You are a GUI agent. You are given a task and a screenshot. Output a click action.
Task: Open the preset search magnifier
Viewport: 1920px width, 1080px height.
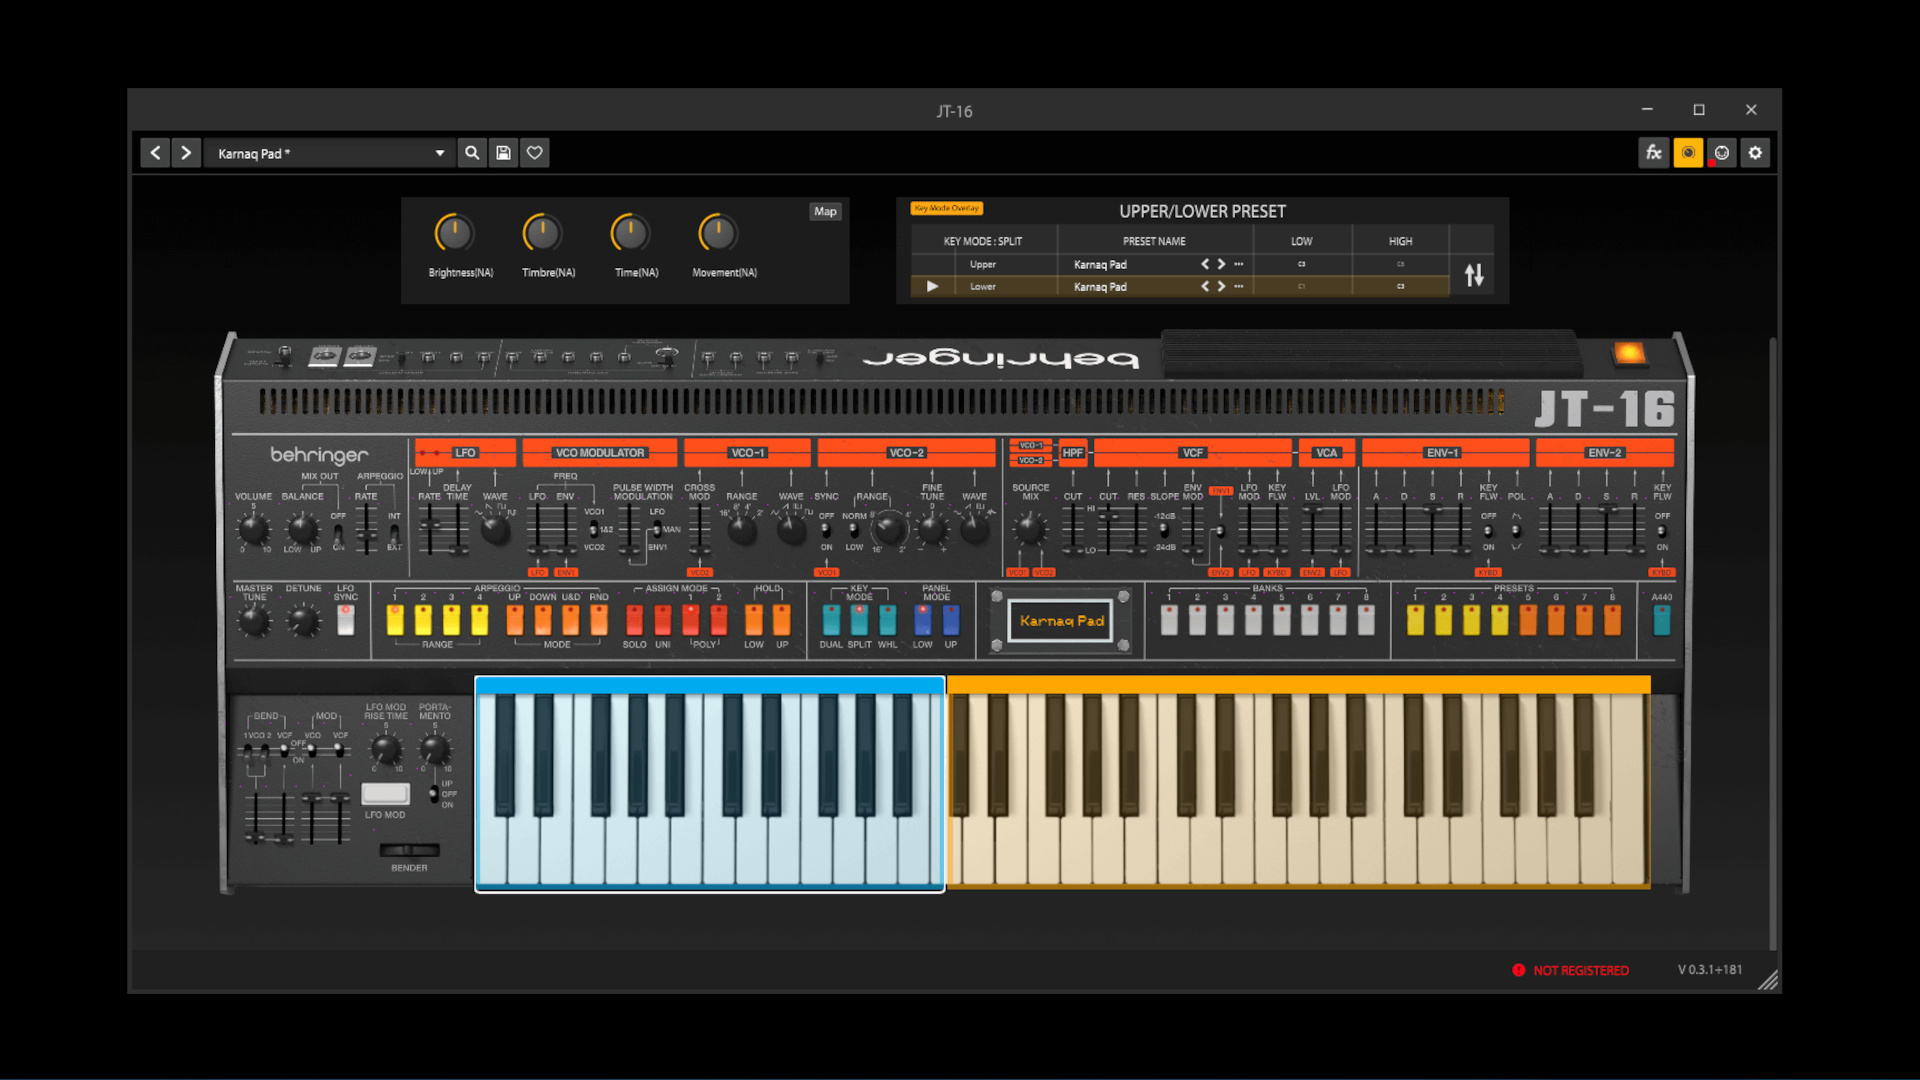[472, 153]
